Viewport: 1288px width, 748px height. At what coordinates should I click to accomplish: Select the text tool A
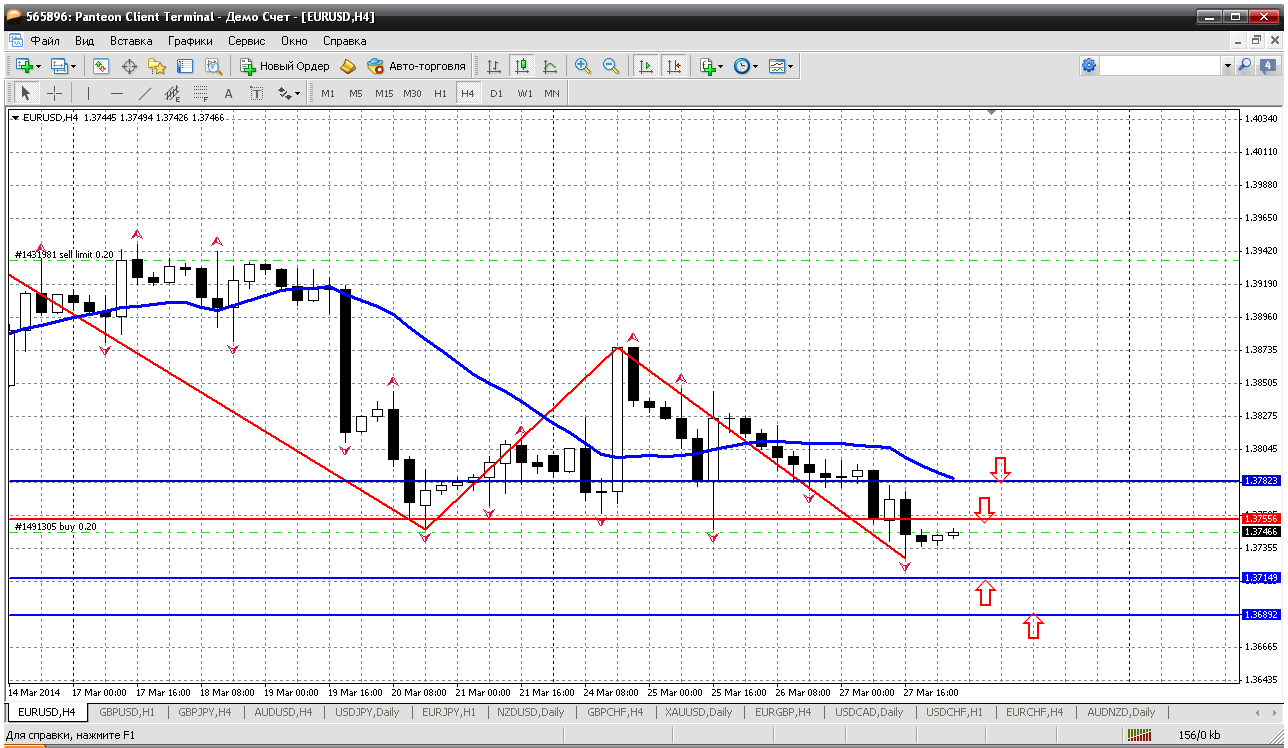228,93
